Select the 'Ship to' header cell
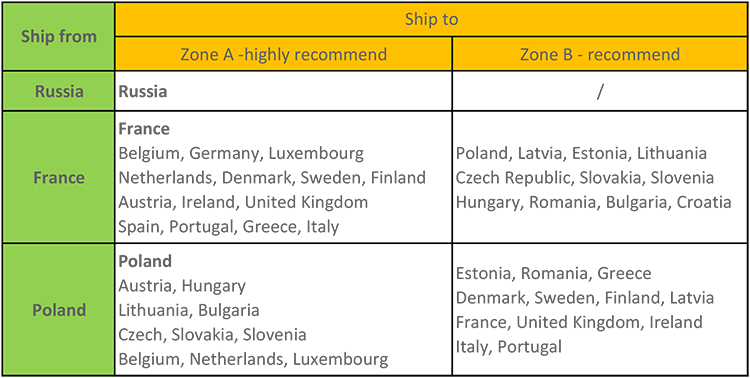This screenshot has width=750, height=378. coord(431,19)
